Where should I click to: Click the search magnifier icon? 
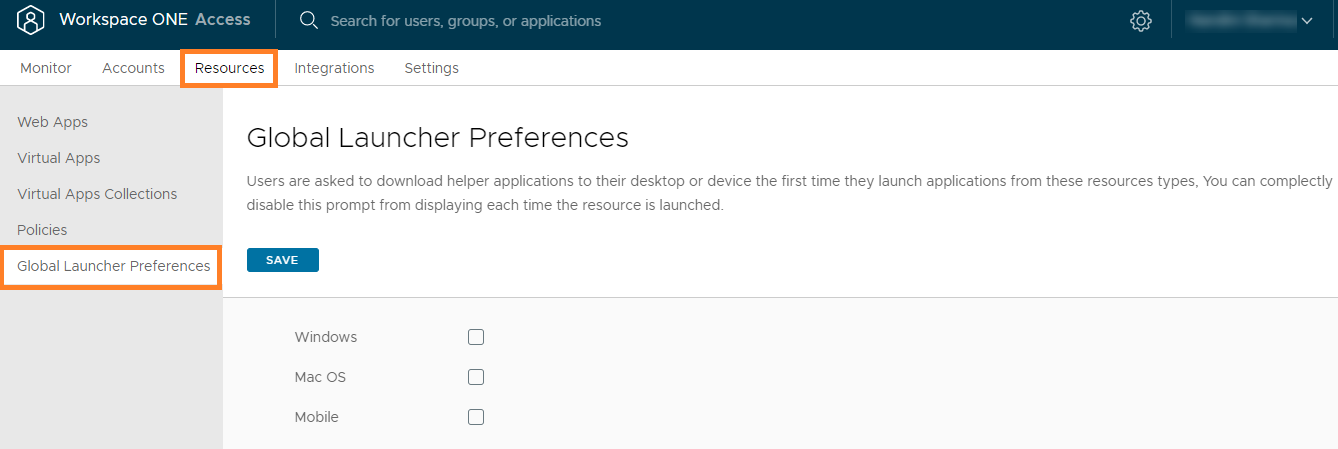point(309,20)
